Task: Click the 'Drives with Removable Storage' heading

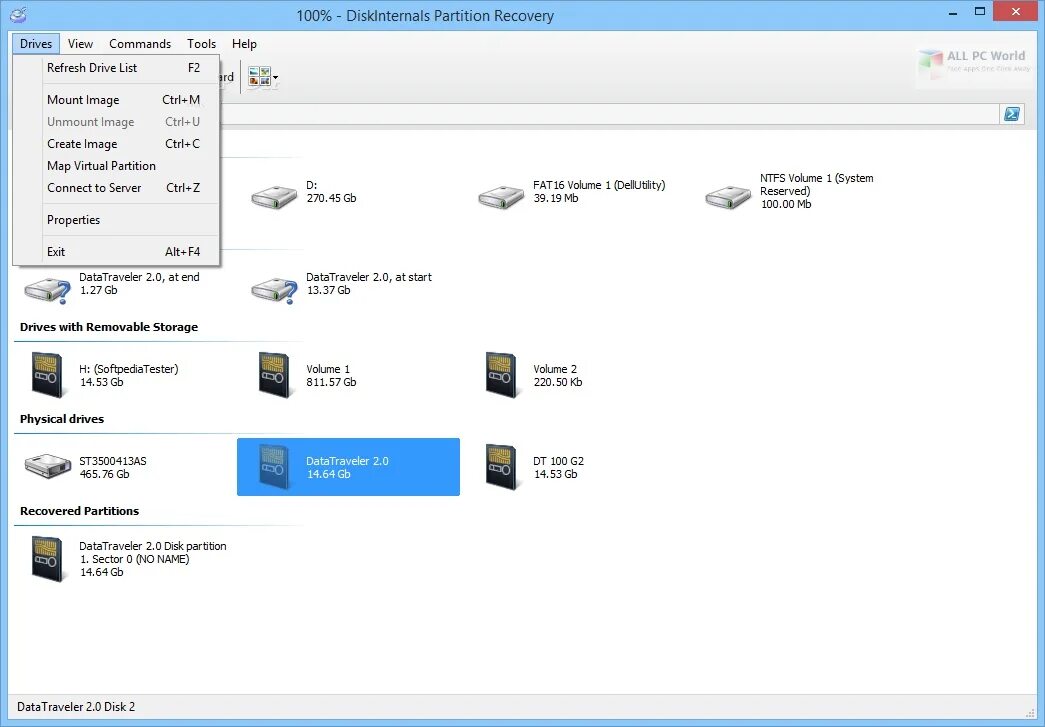Action: coord(109,327)
